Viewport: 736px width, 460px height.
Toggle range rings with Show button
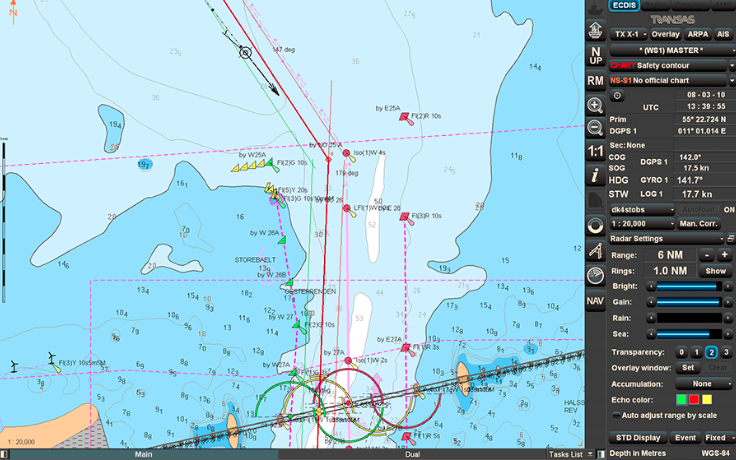point(715,271)
